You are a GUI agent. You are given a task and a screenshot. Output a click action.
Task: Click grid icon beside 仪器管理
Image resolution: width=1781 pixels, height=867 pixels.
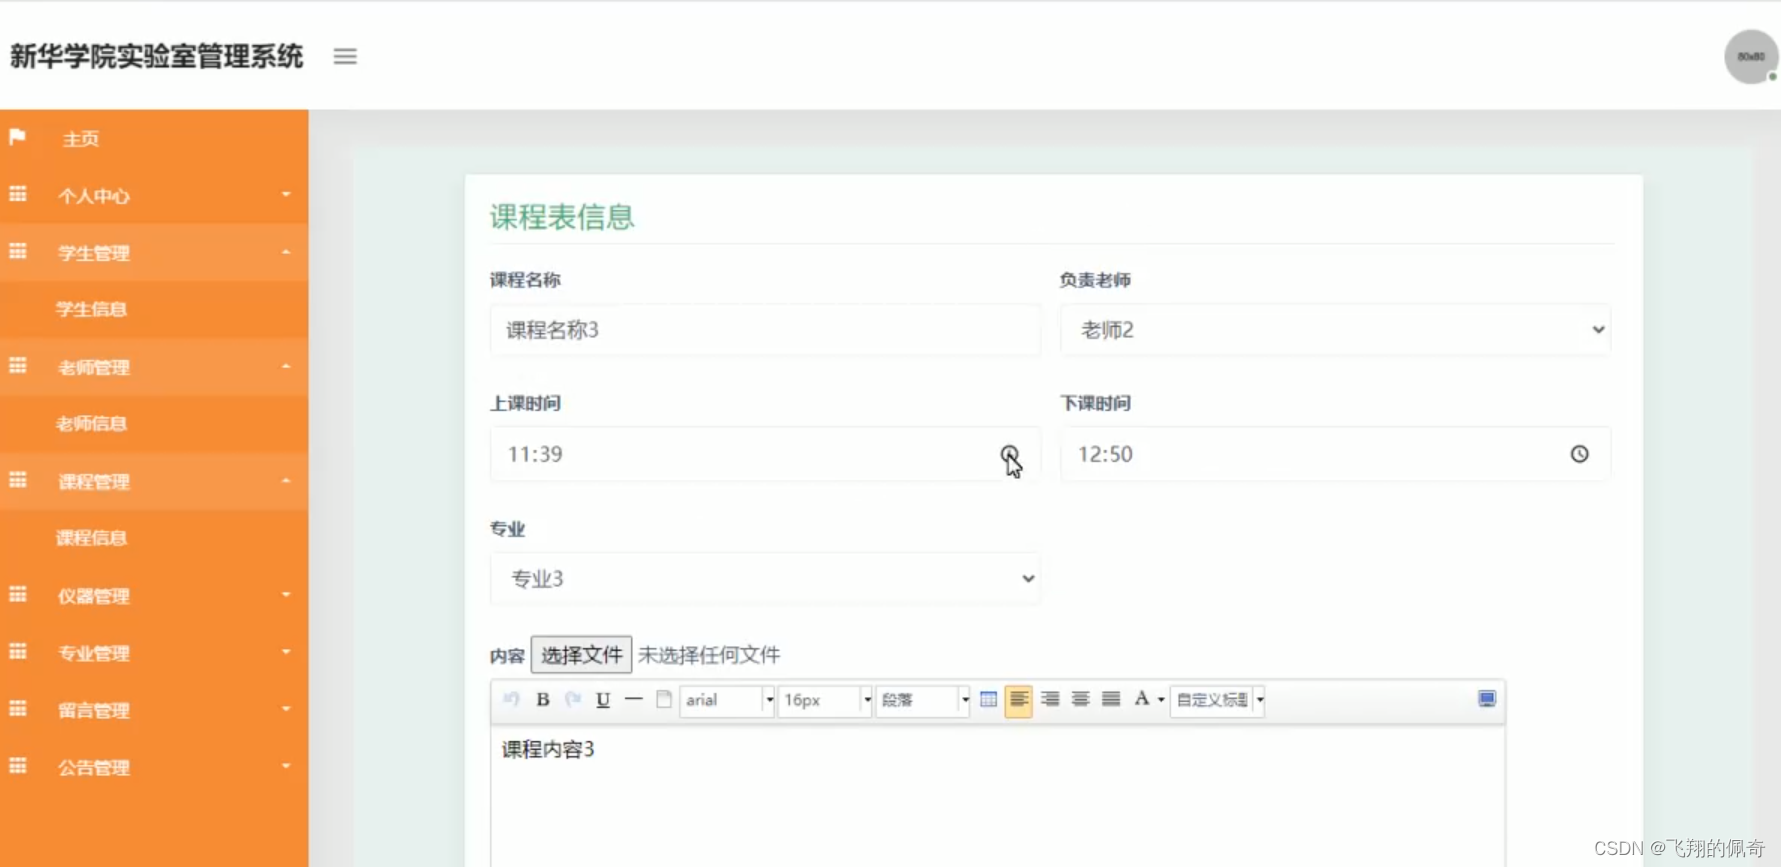coord(18,594)
